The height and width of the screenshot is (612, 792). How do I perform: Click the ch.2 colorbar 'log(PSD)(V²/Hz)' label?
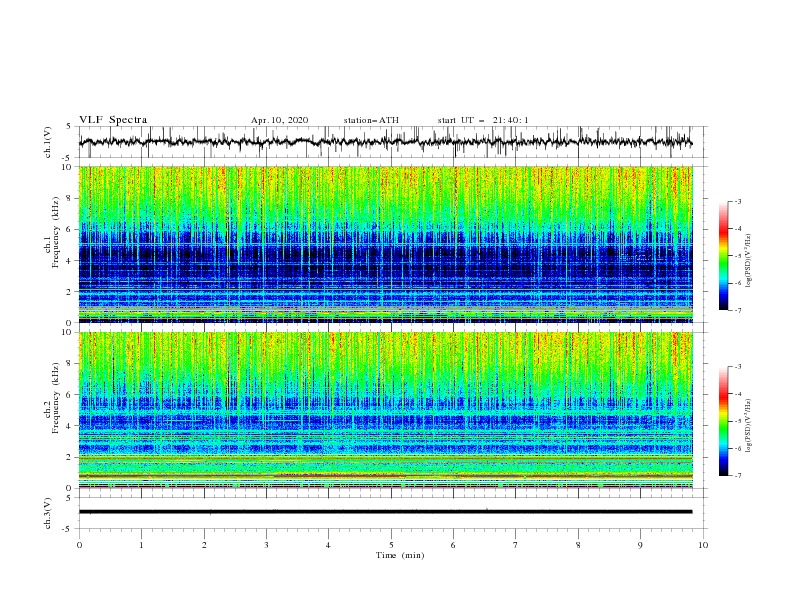click(x=749, y=426)
